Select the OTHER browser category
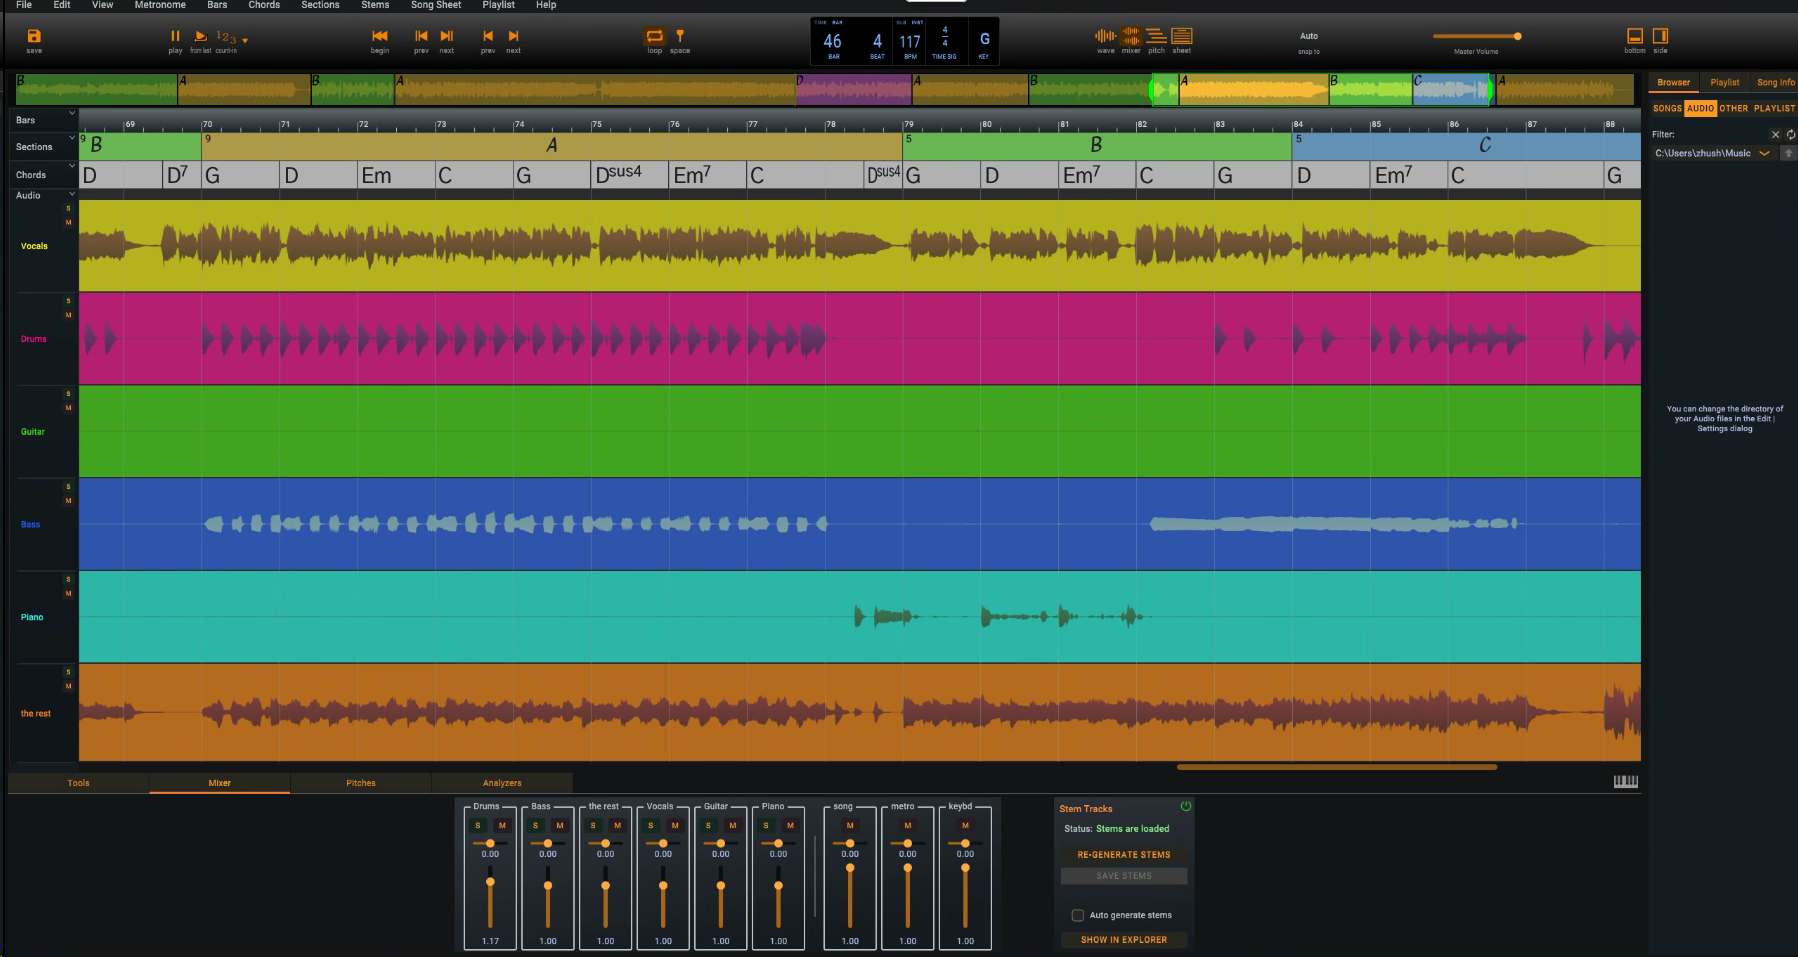Screen dimensions: 1798x957 click(1734, 108)
